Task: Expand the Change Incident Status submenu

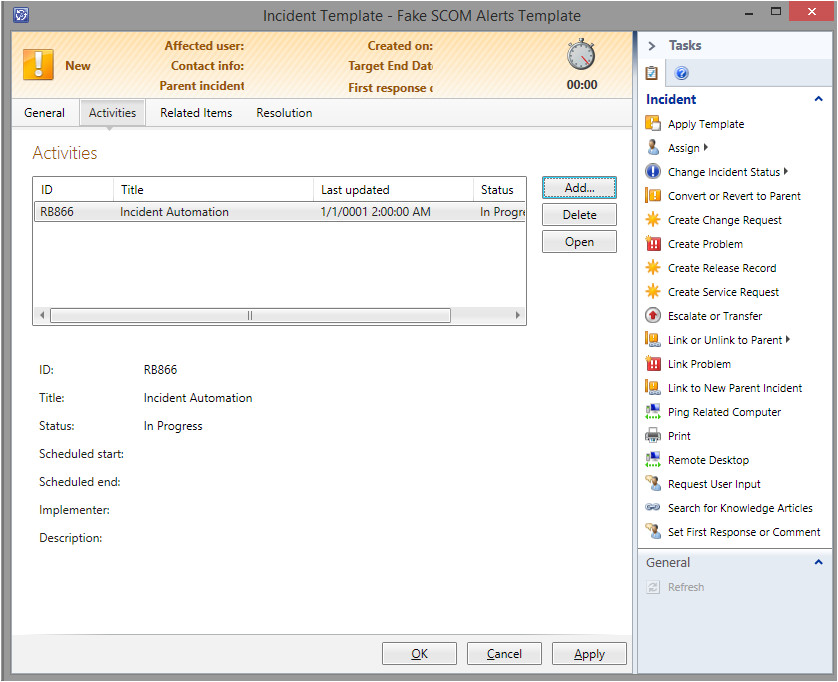Action: tap(786, 172)
